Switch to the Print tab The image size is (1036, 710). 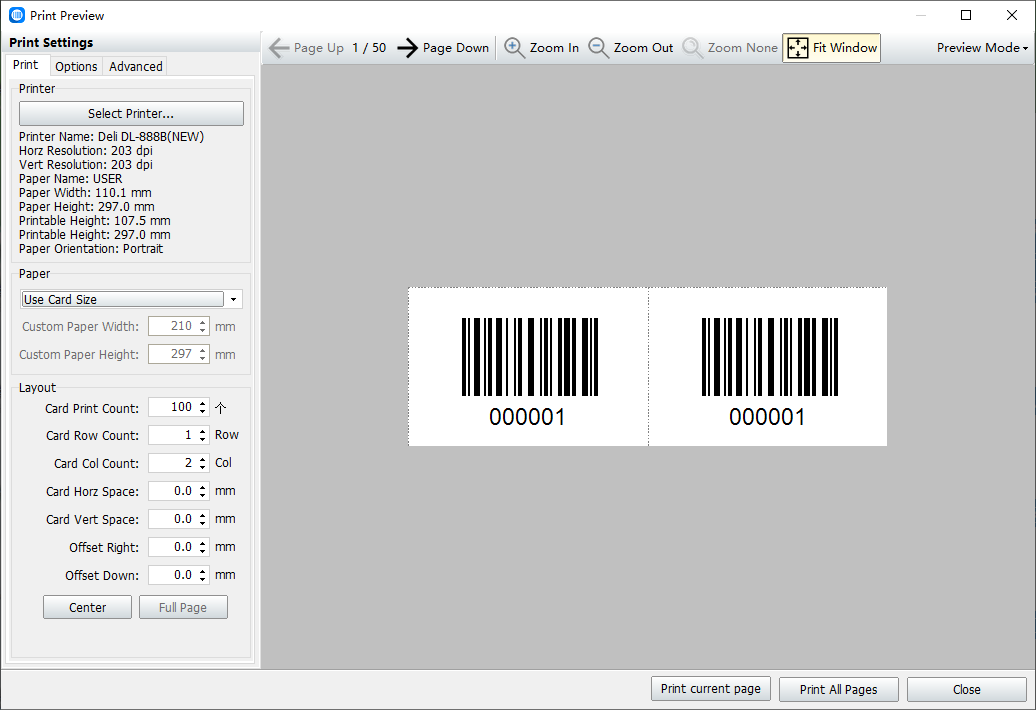click(x=26, y=65)
